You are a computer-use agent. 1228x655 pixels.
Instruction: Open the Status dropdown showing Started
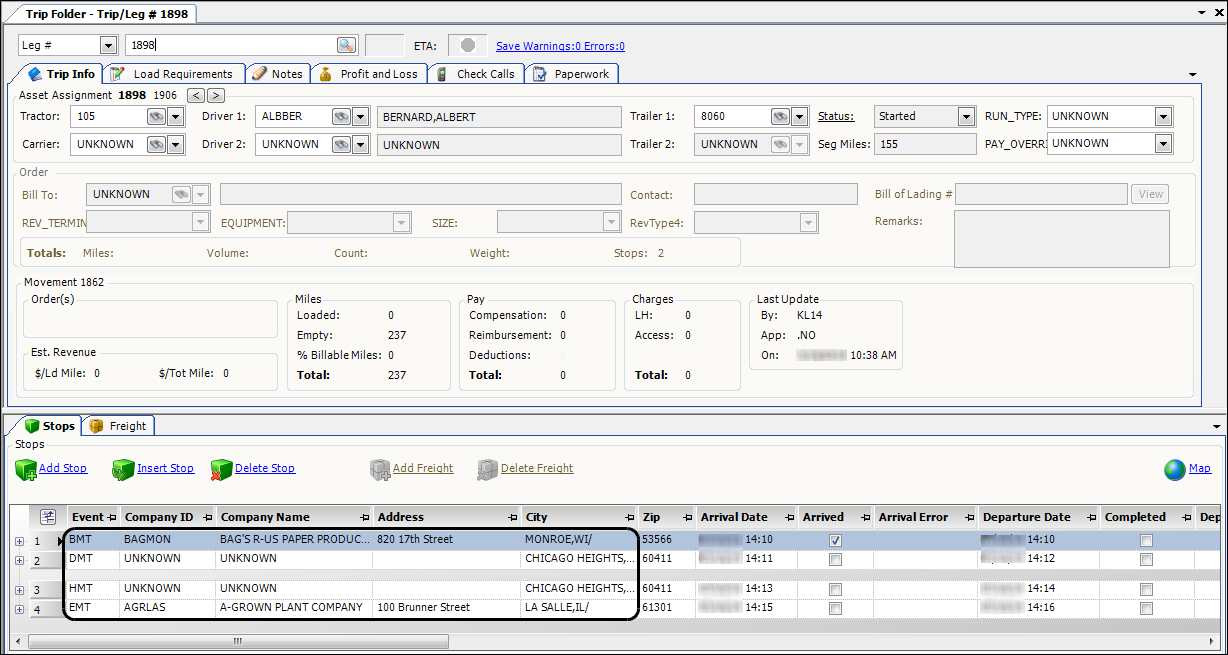(966, 116)
